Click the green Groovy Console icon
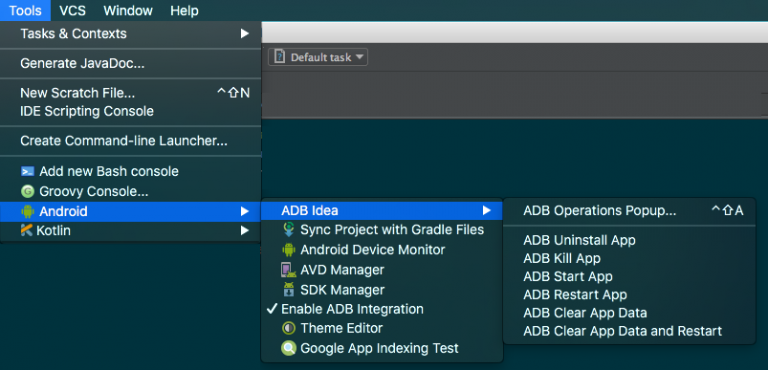768x370 pixels. (x=27, y=191)
